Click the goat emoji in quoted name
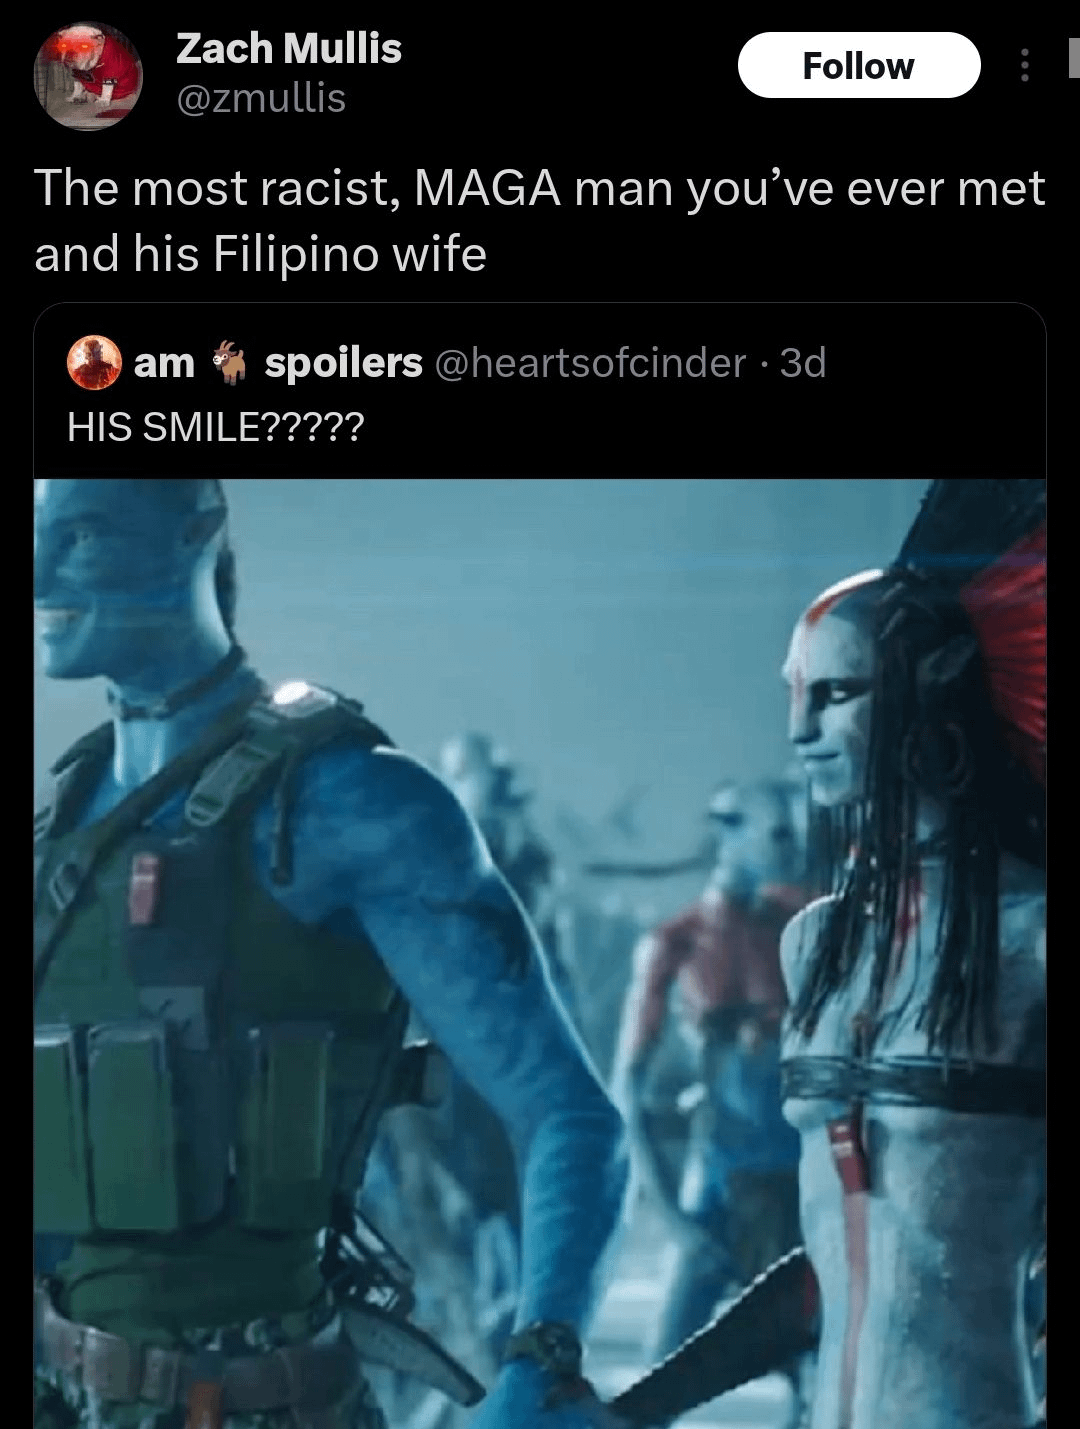The image size is (1080, 1429). [229, 362]
